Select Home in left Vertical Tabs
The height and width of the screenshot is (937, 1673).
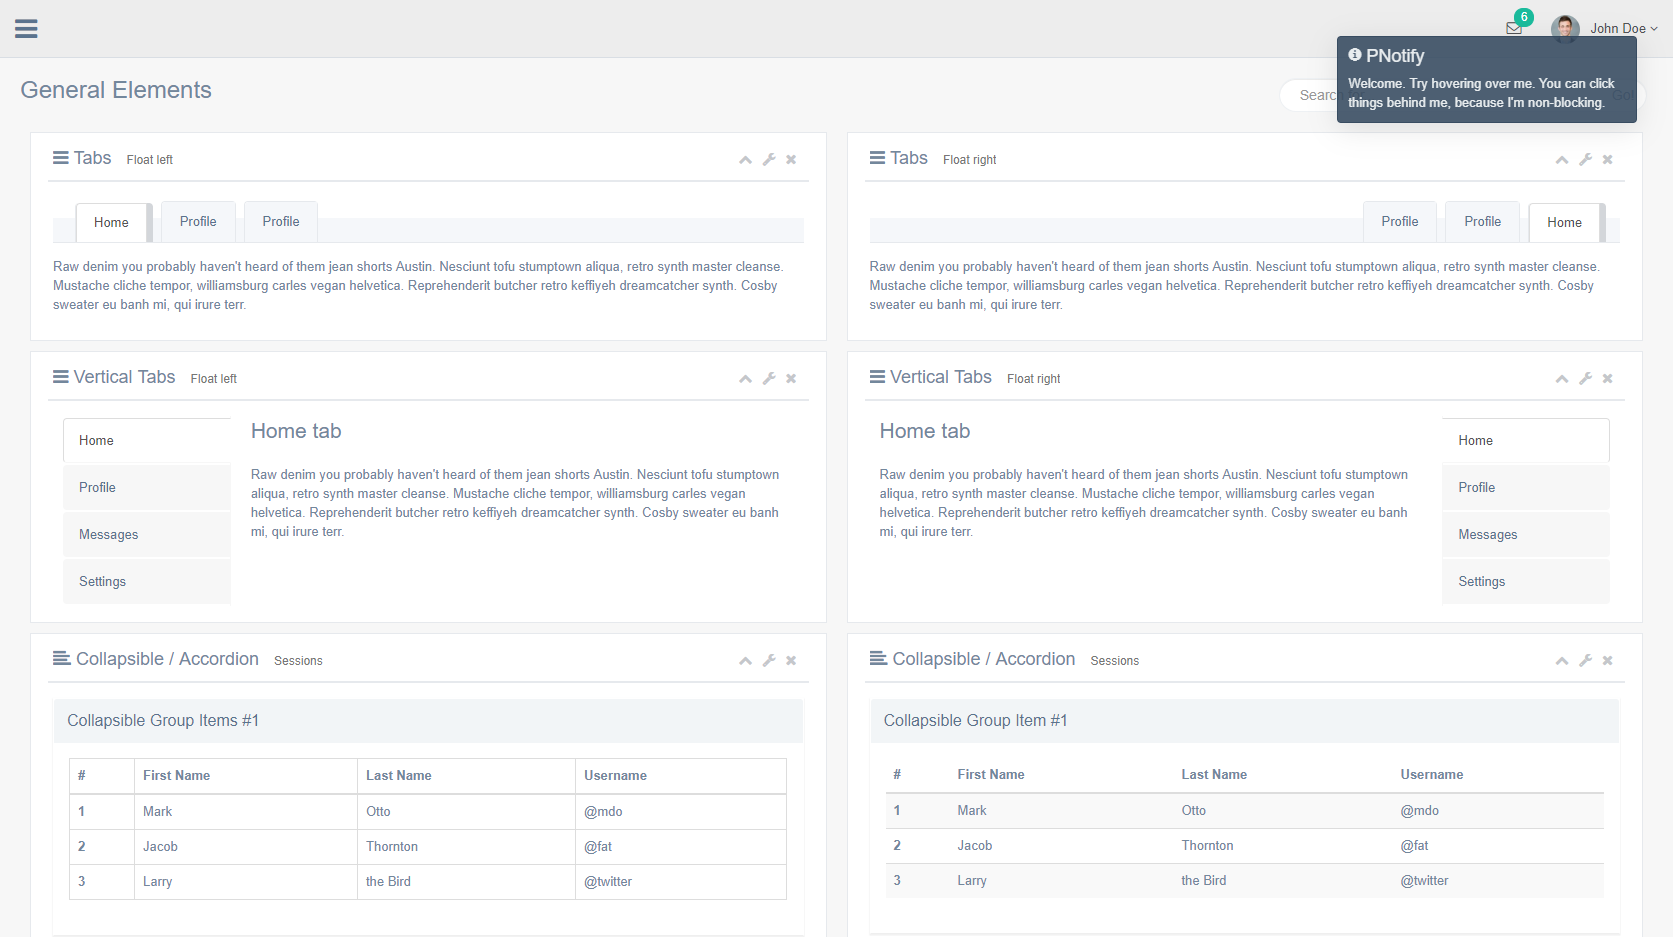pos(147,440)
